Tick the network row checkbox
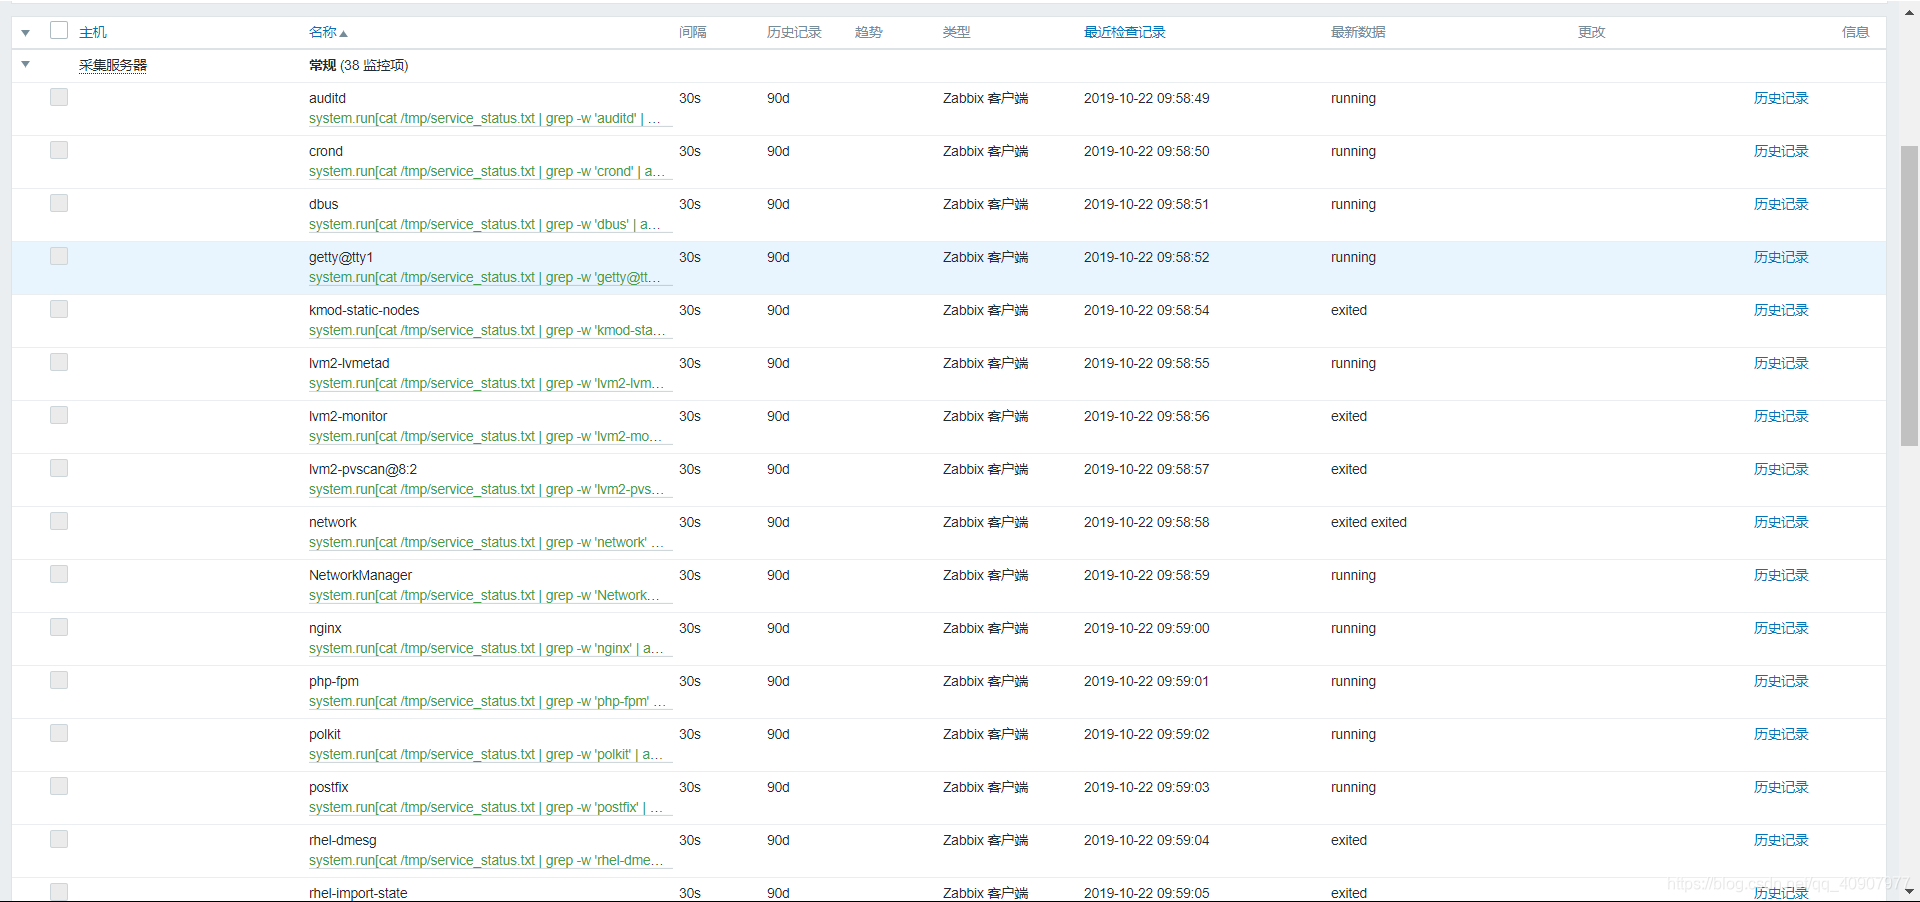The width and height of the screenshot is (1920, 902). click(59, 521)
